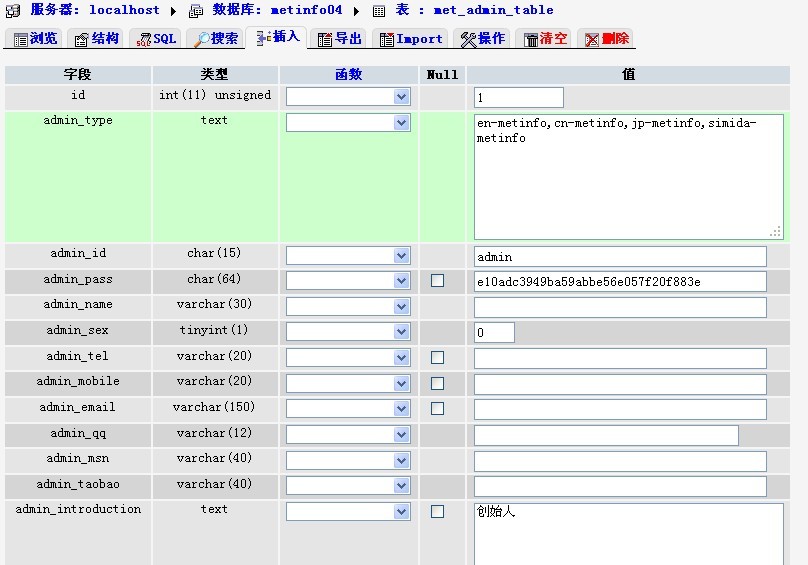Click the Drop tab's red X icon
808x565 pixels.
tap(592, 40)
